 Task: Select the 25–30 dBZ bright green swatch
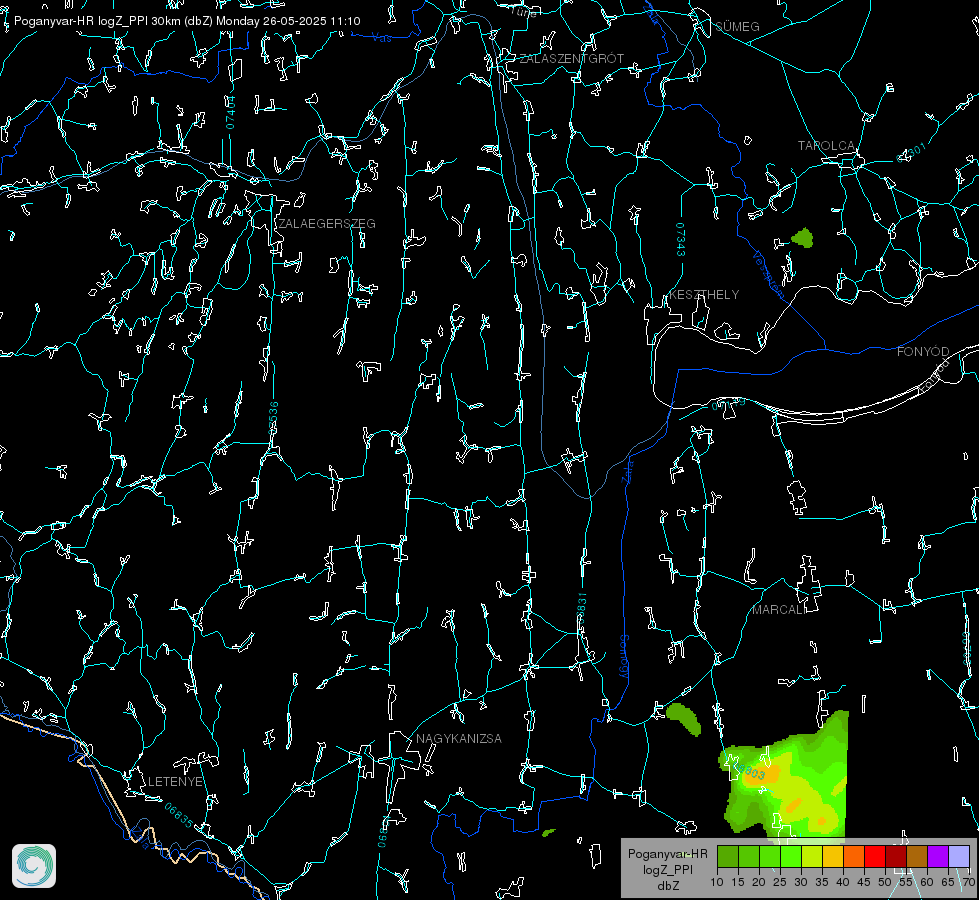tap(790, 856)
